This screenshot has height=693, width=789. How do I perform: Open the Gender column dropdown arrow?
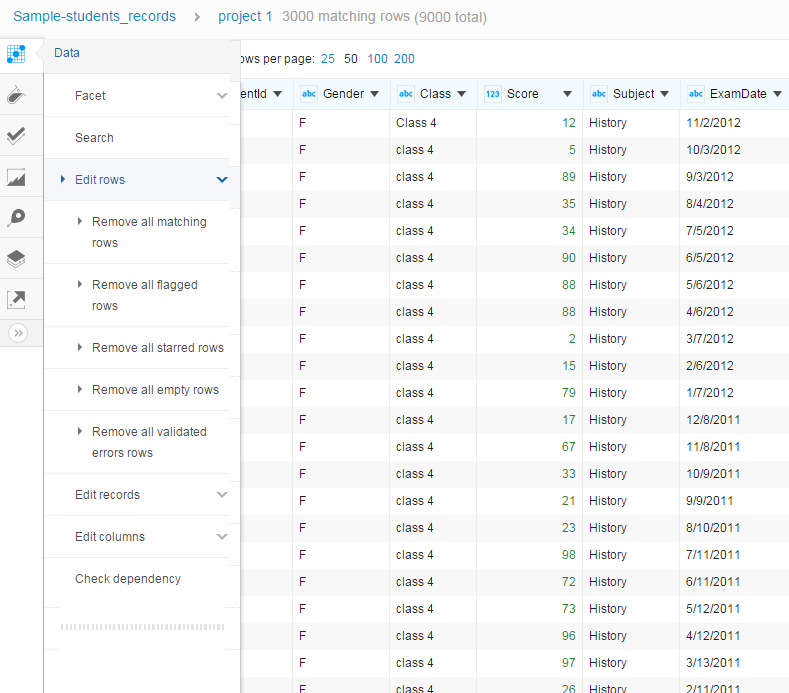click(x=374, y=94)
